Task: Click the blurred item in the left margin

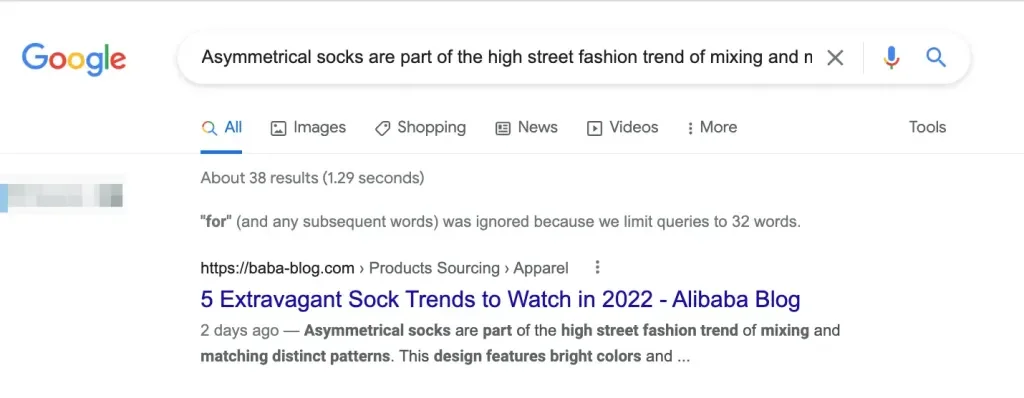Action: point(62,195)
